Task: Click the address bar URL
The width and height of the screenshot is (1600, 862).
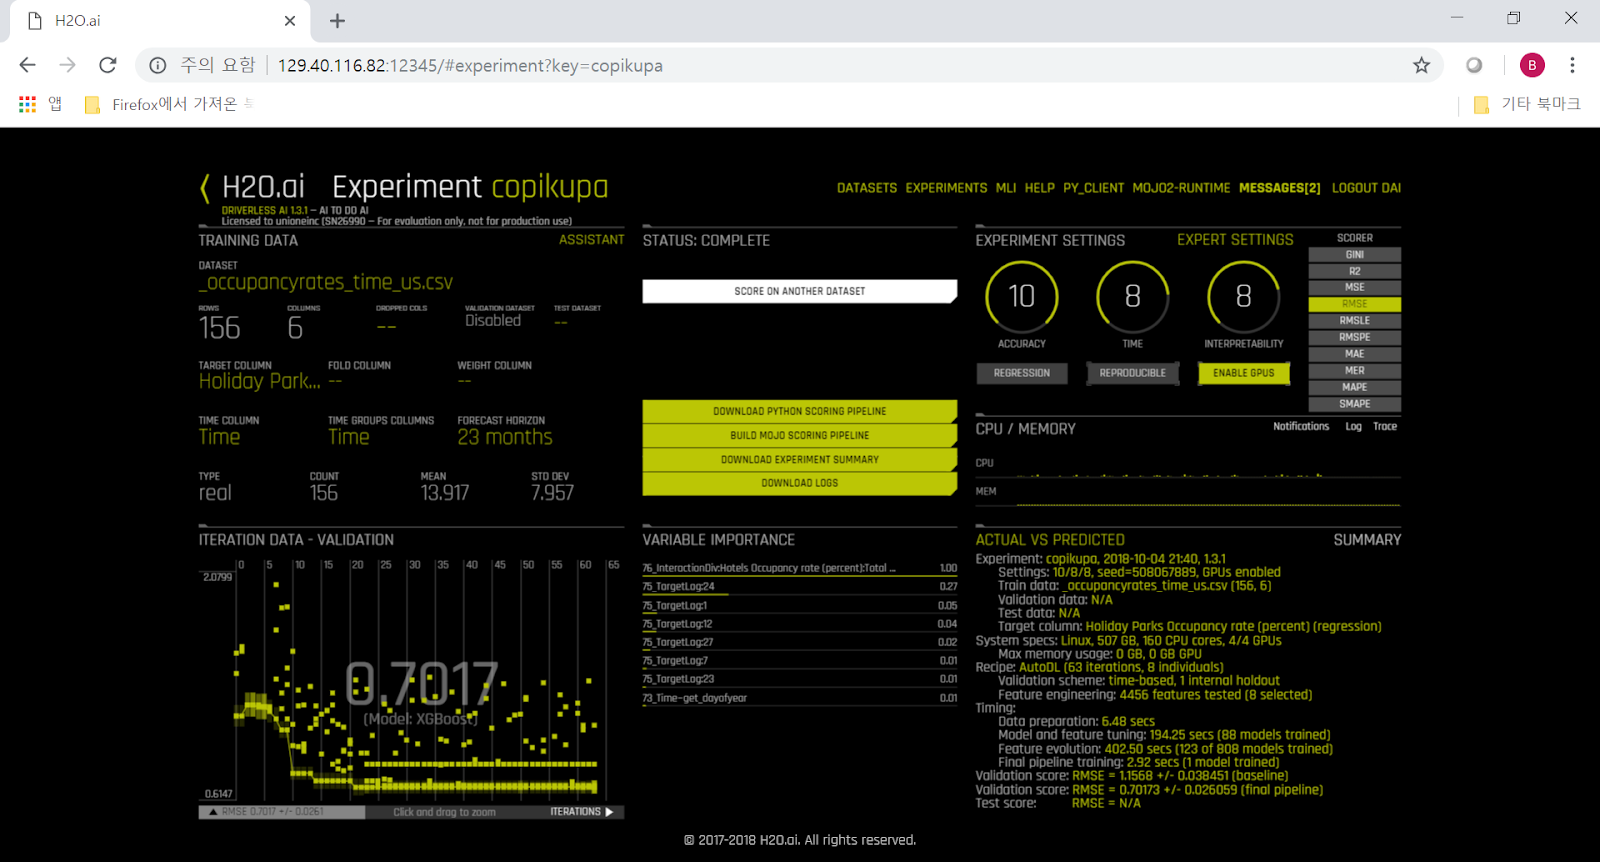Action: point(470,65)
